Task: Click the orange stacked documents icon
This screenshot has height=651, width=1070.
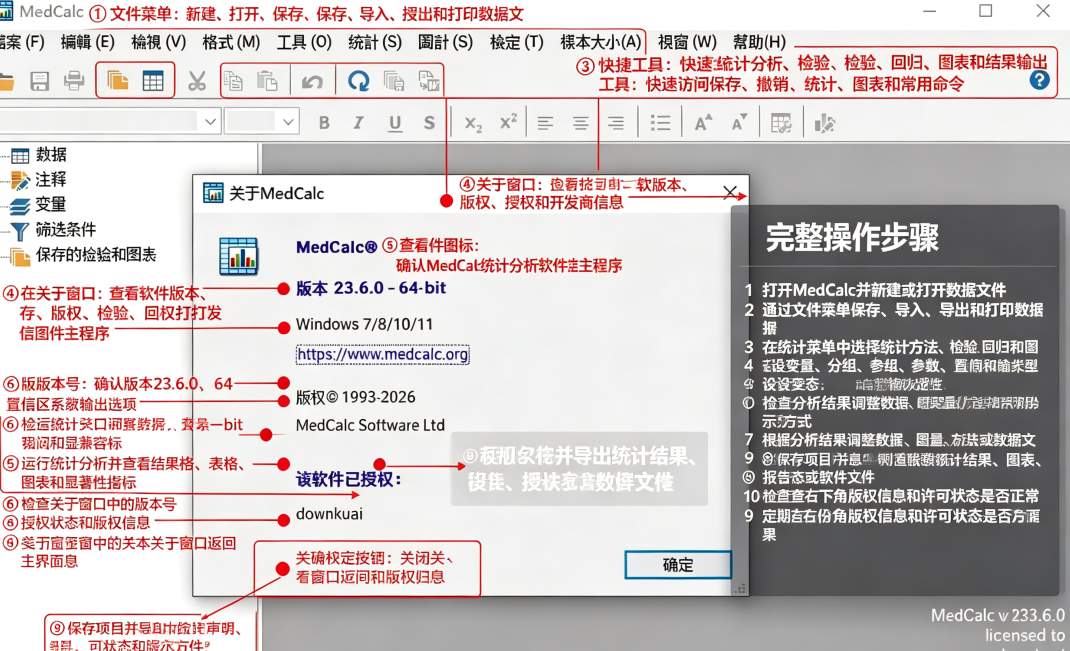Action: [x=117, y=81]
